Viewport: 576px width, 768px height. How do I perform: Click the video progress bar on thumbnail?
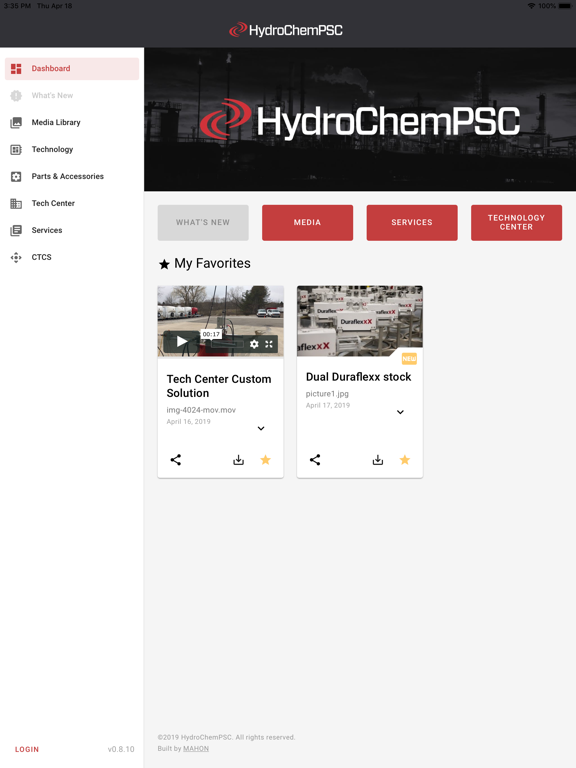pyautogui.click(x=227, y=344)
